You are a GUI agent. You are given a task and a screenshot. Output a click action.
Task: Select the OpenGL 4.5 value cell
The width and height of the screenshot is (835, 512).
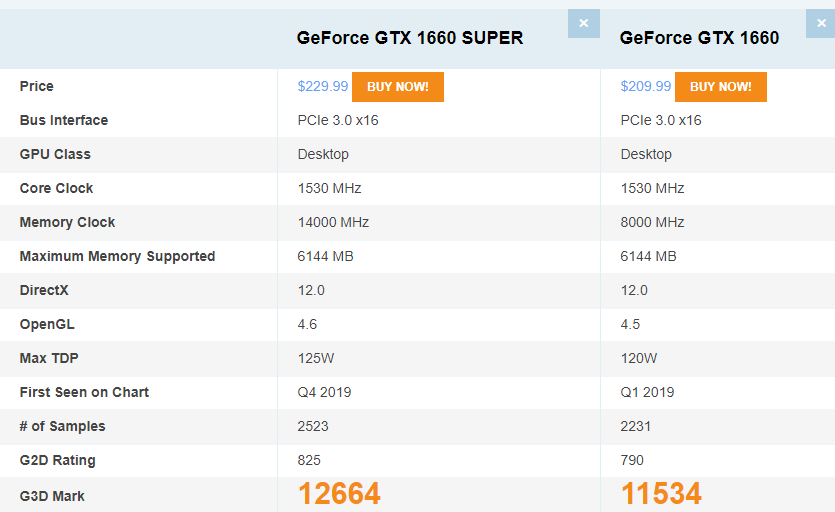631,325
